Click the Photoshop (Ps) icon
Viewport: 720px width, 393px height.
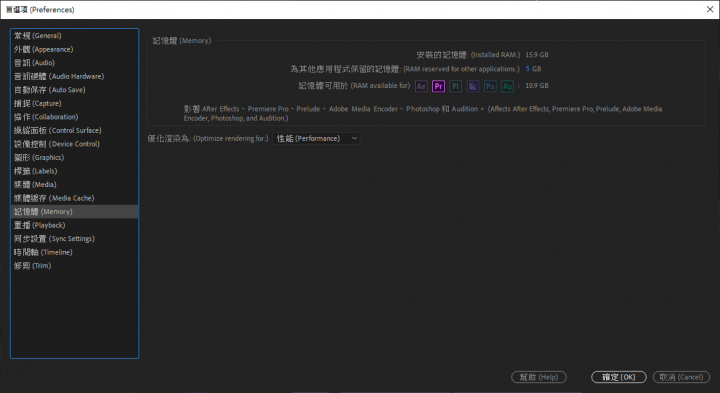click(x=490, y=86)
